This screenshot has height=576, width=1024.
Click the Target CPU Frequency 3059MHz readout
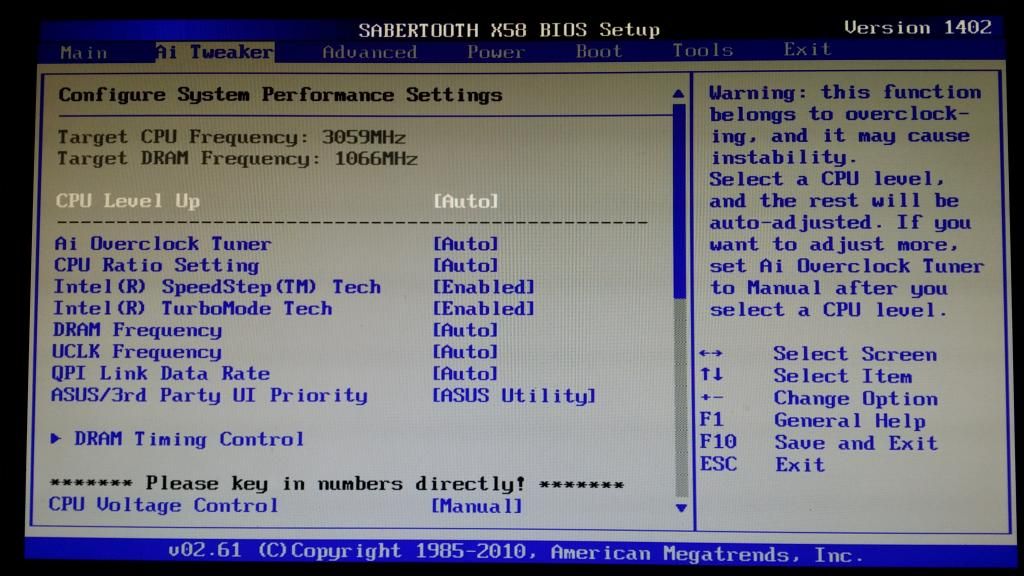[232, 137]
